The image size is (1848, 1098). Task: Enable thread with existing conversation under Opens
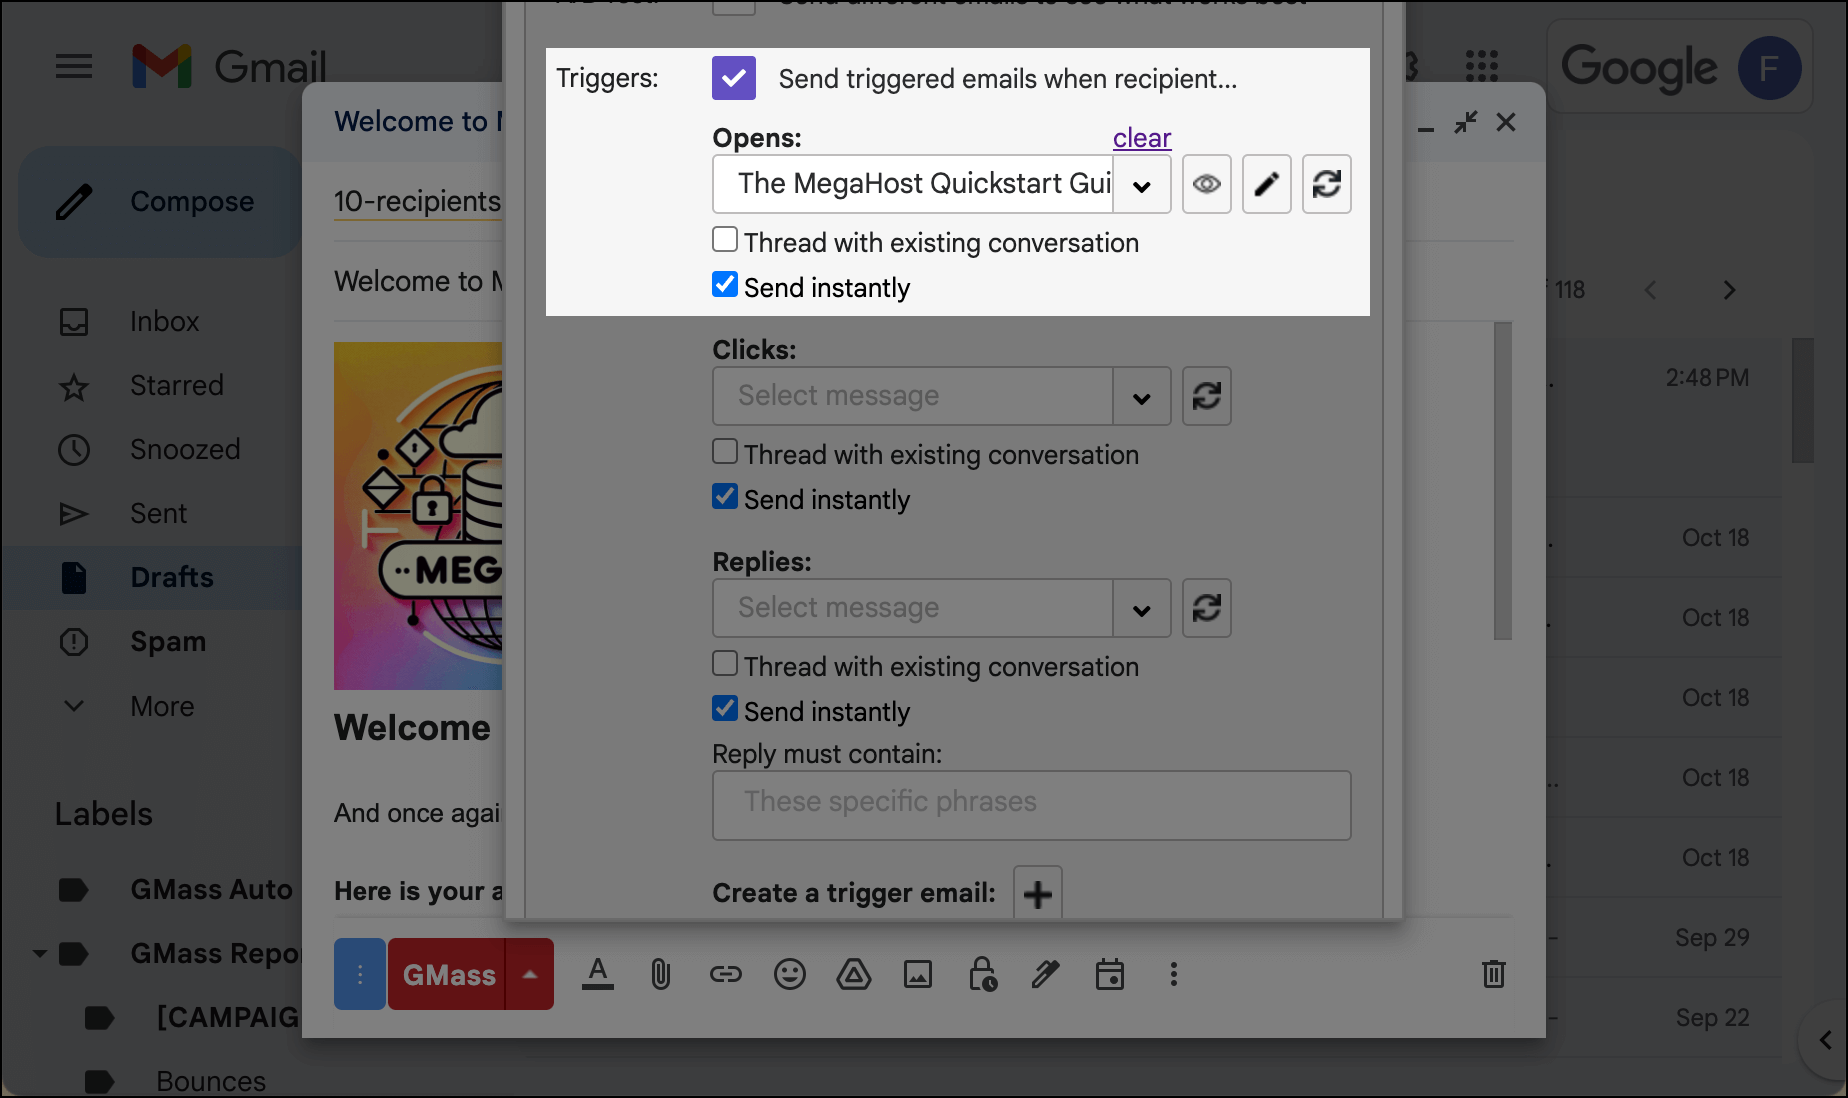(x=725, y=240)
